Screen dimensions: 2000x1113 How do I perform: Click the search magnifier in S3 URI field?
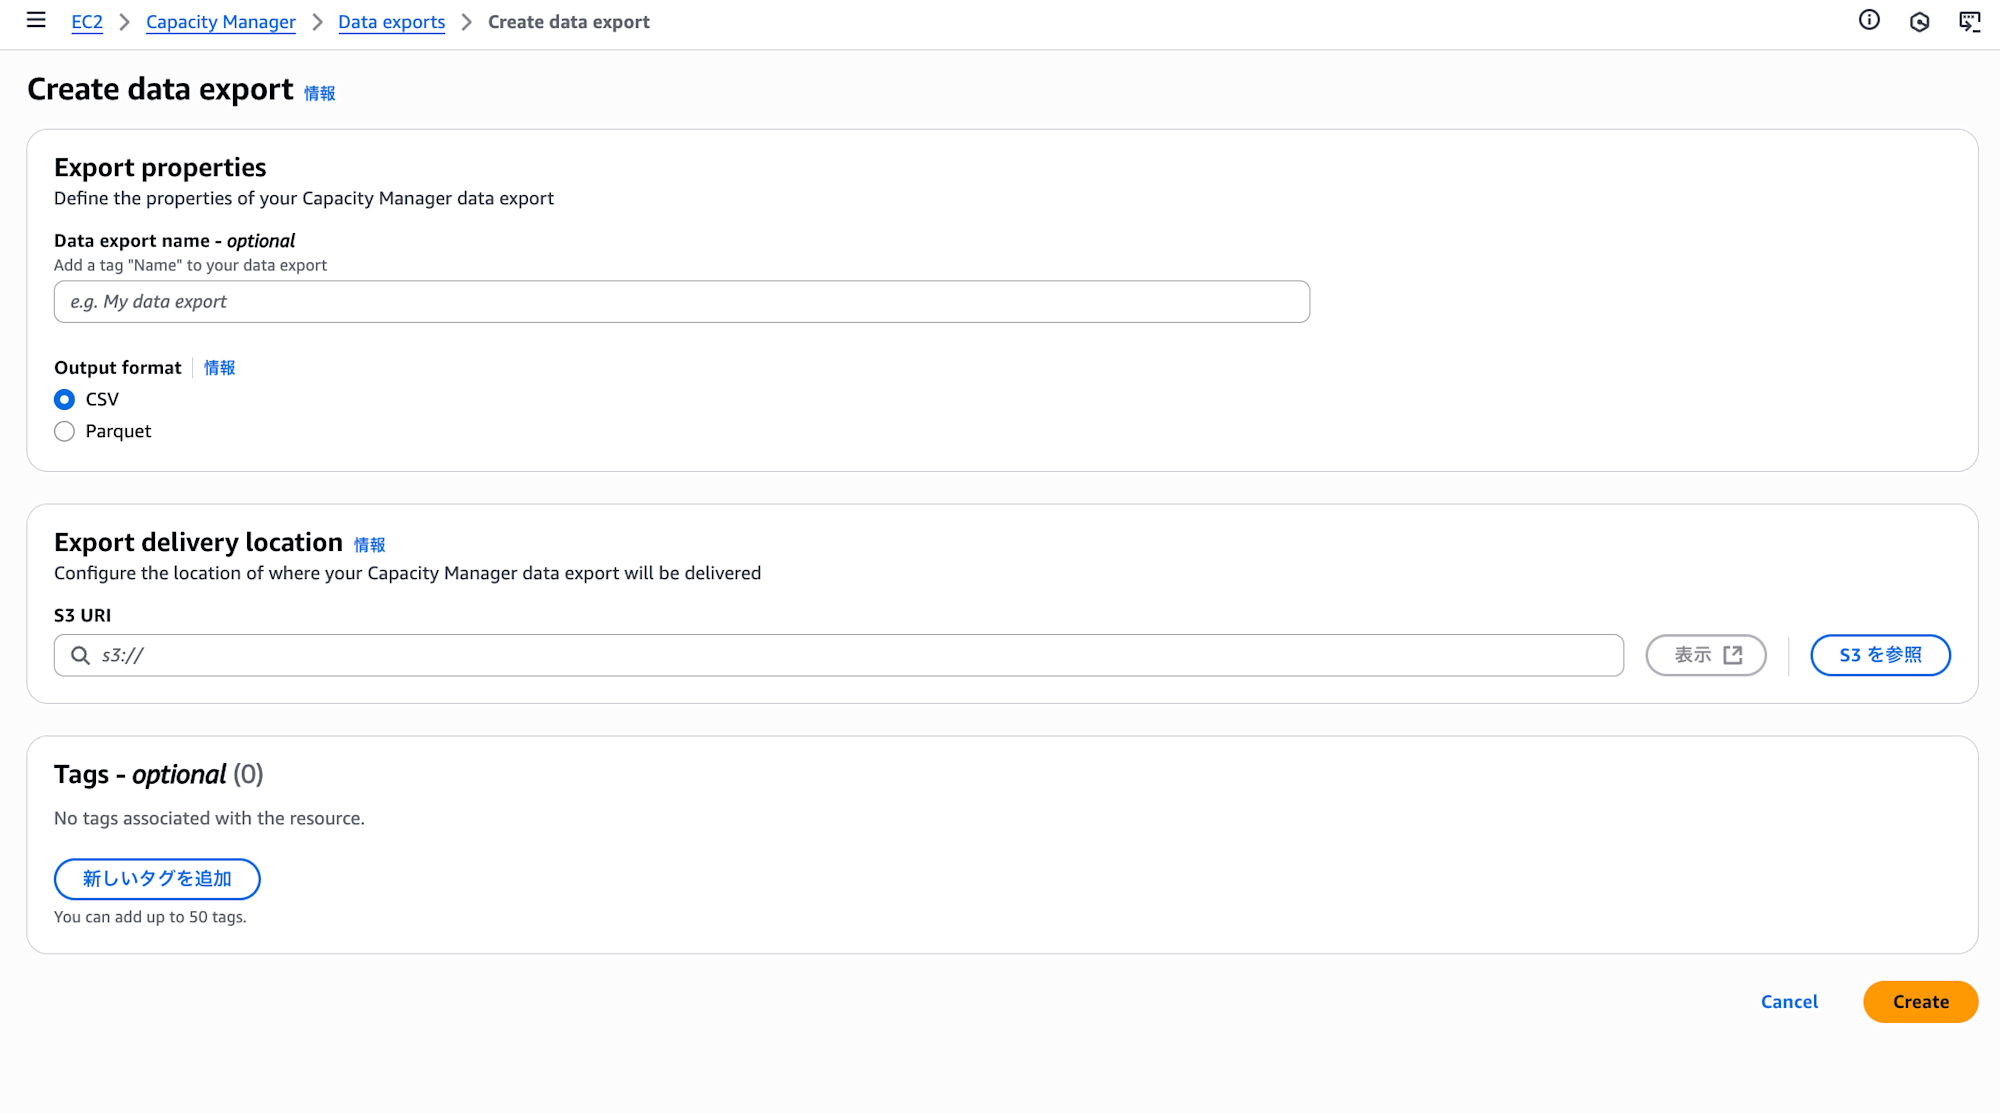[80, 655]
